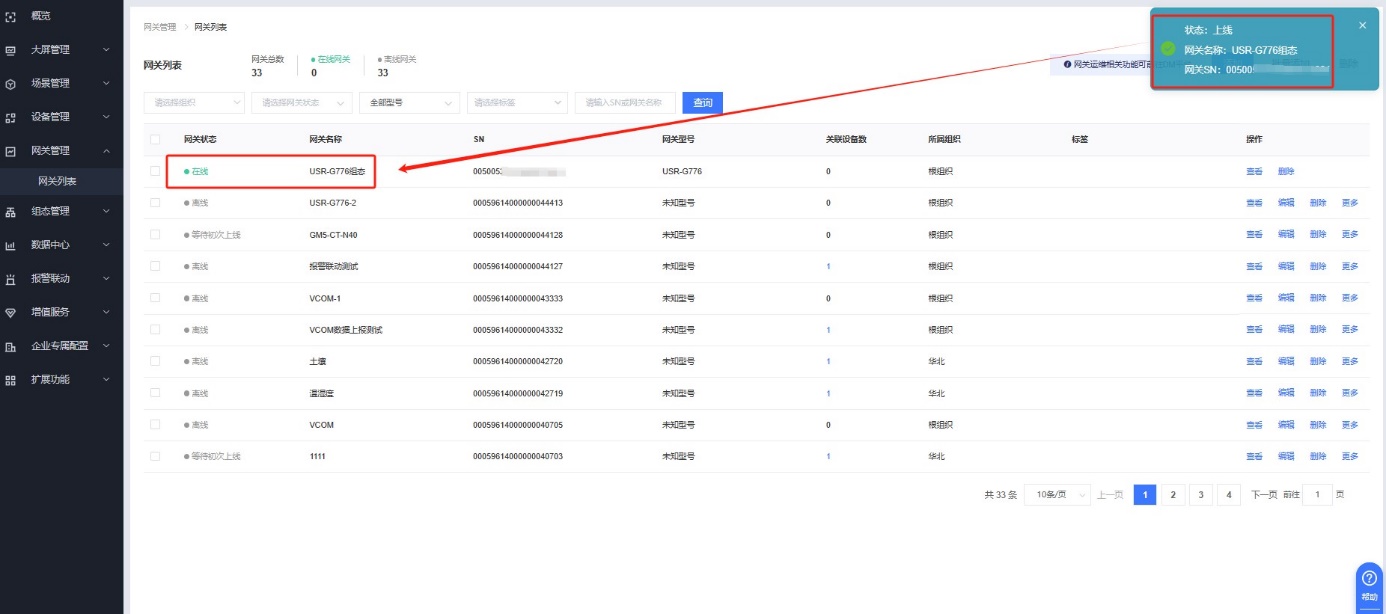The height and width of the screenshot is (614, 1386).
Task: Select the checkbox for VCOM-1 gateway
Action: click(155, 298)
